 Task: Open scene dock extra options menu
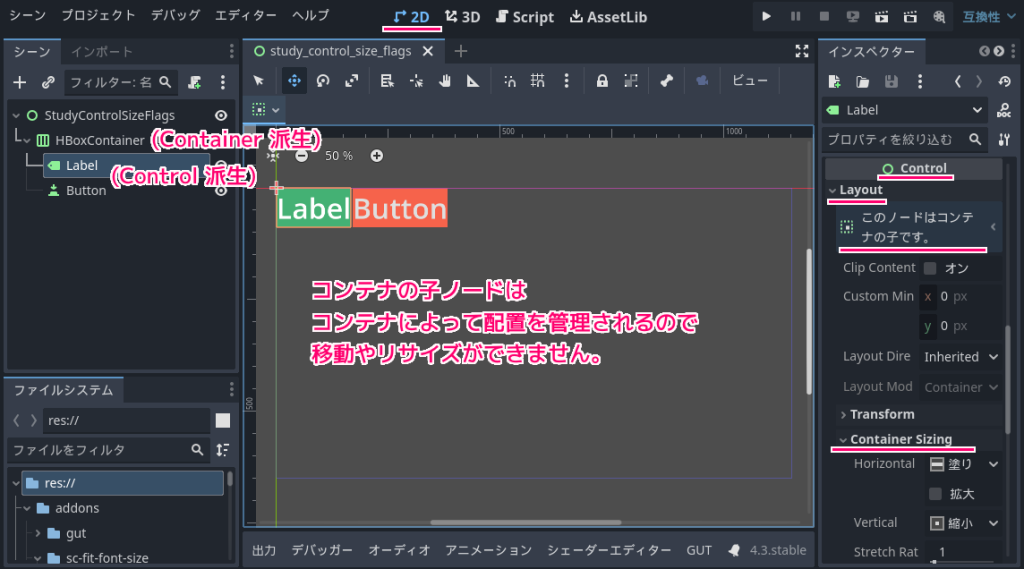(223, 82)
